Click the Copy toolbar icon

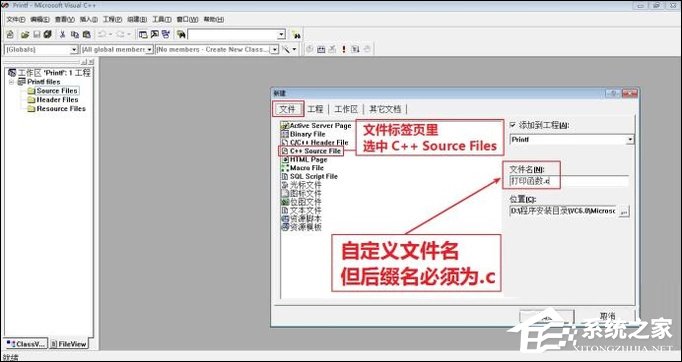tap(74, 34)
